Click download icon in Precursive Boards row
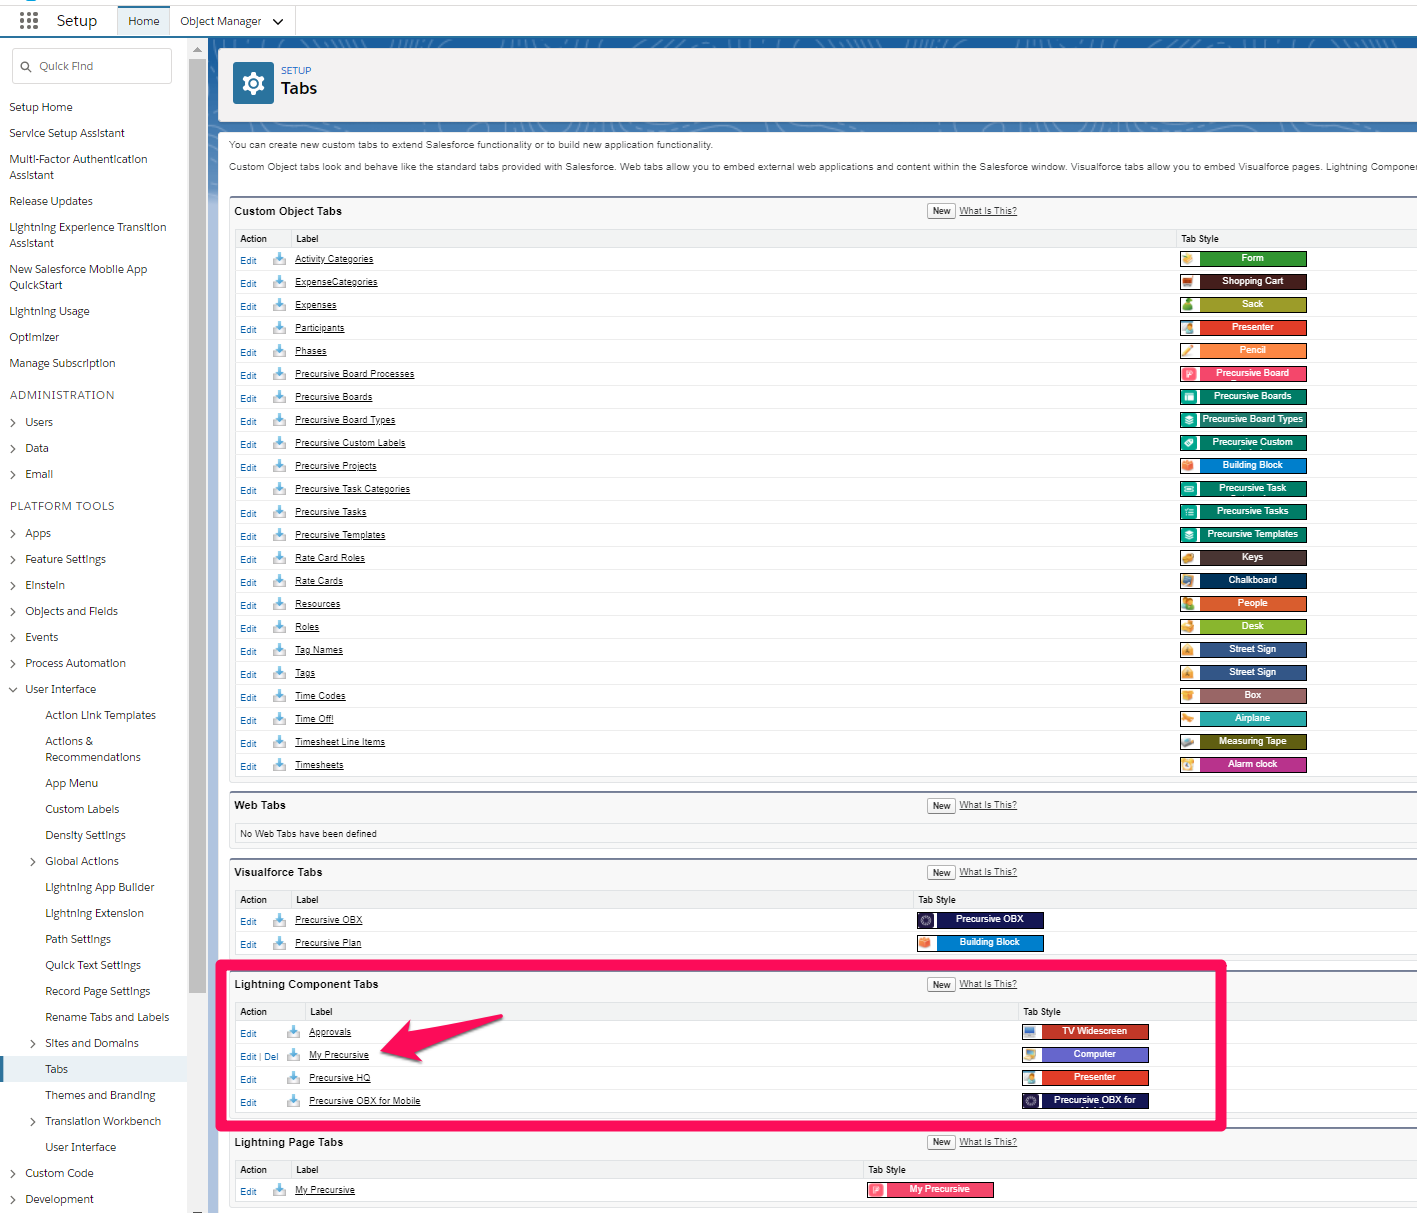1417x1213 pixels. 280,397
